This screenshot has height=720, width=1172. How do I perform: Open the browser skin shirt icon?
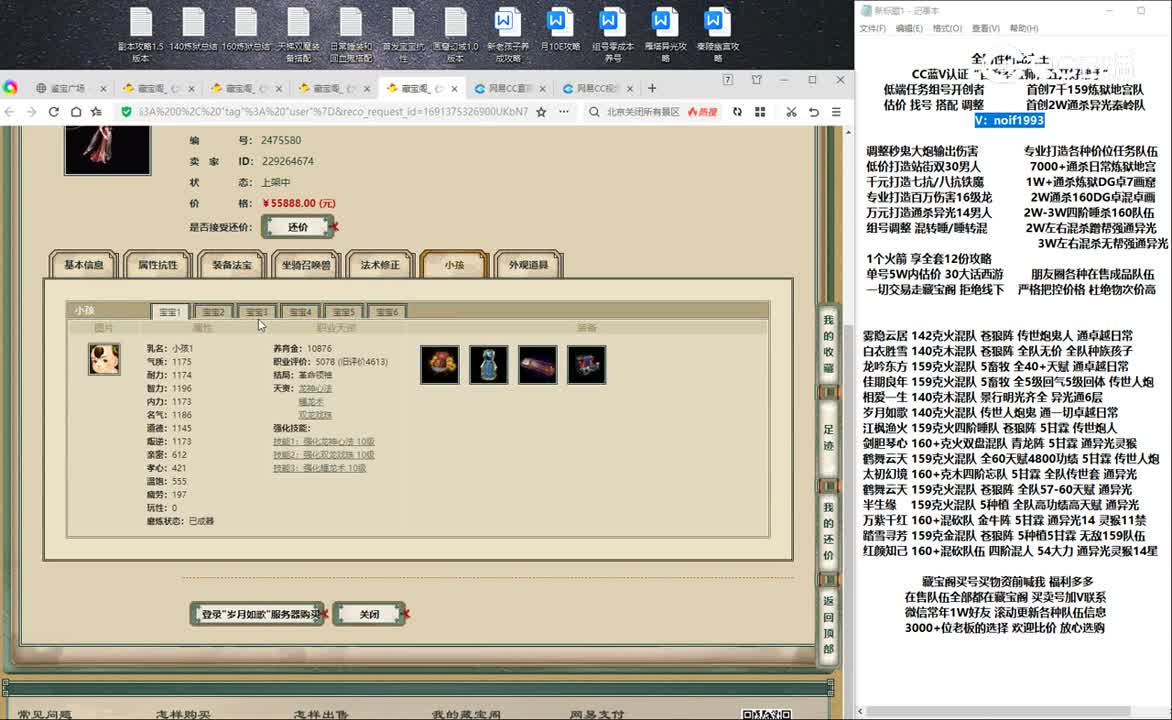click(x=756, y=80)
